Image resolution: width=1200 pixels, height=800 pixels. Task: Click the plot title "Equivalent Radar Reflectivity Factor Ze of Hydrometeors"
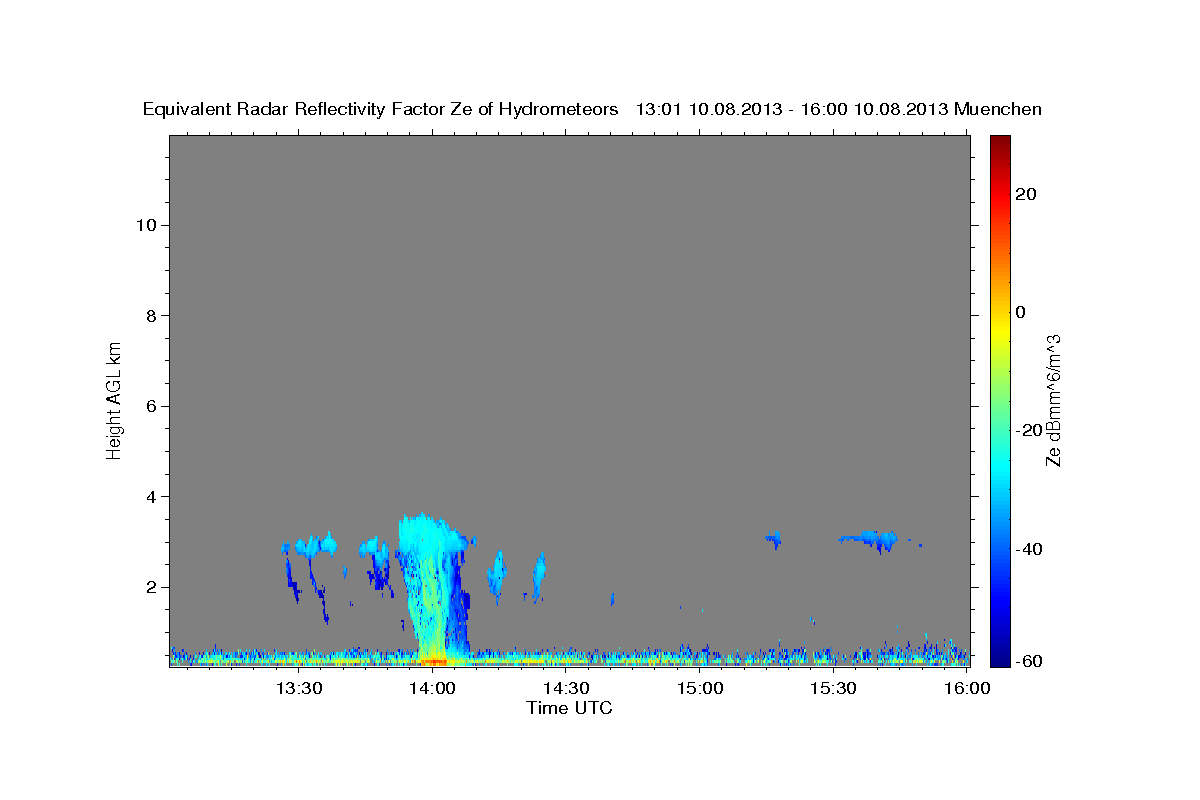(381, 109)
